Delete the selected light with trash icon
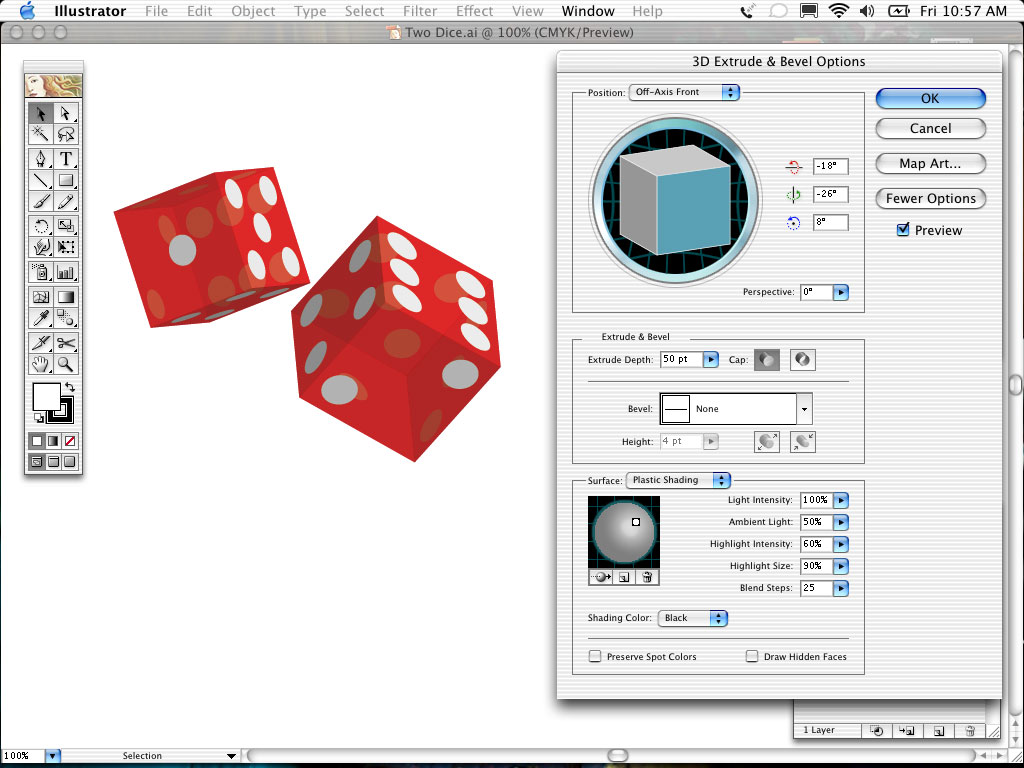Screen dimensions: 1024x768 [x=647, y=577]
